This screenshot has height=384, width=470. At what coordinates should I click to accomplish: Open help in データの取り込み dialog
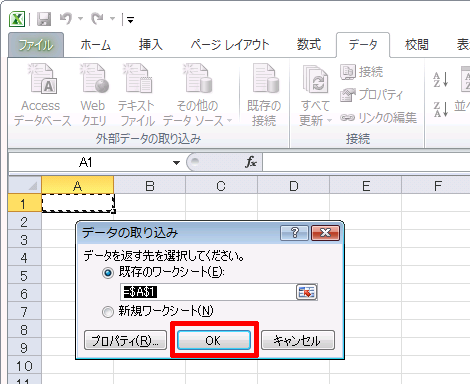[294, 233]
